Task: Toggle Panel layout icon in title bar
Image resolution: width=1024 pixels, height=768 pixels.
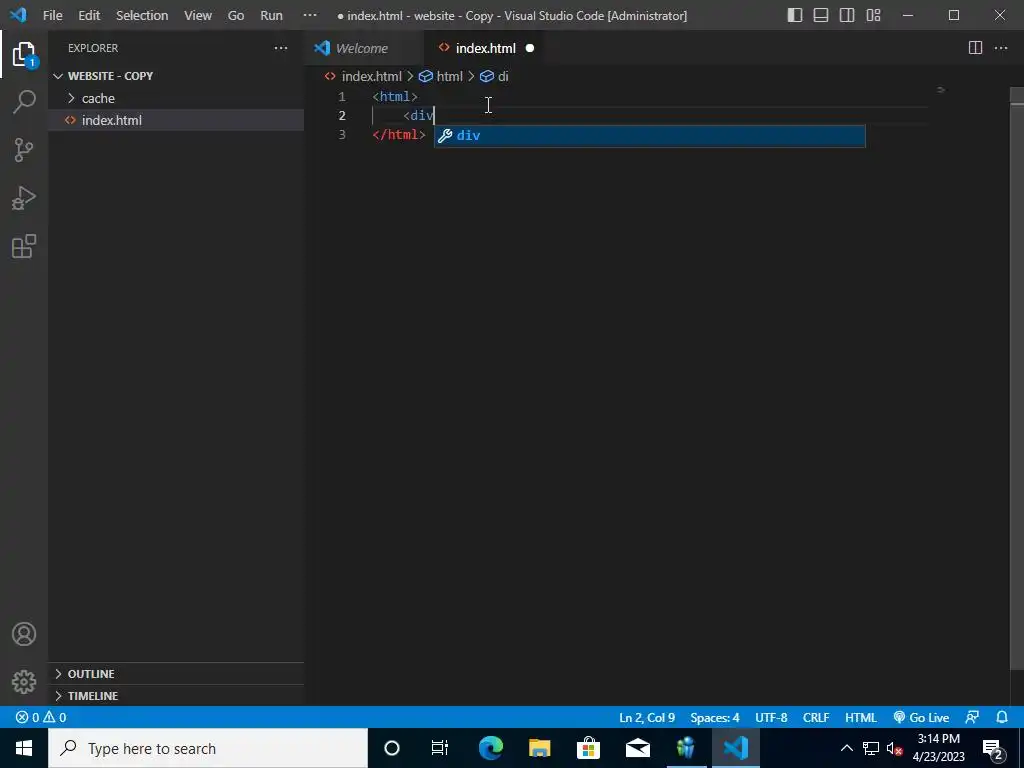Action: (x=821, y=15)
